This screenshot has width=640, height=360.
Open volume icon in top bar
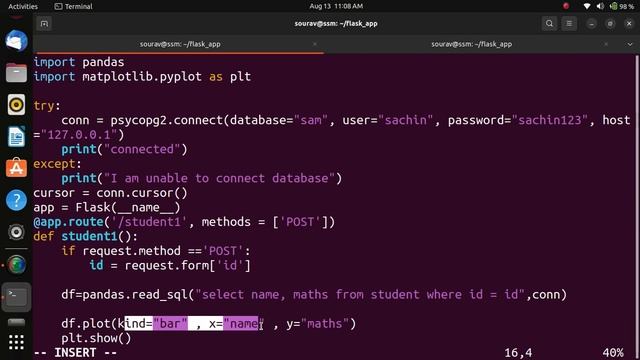pyautogui.click(x=600, y=6)
